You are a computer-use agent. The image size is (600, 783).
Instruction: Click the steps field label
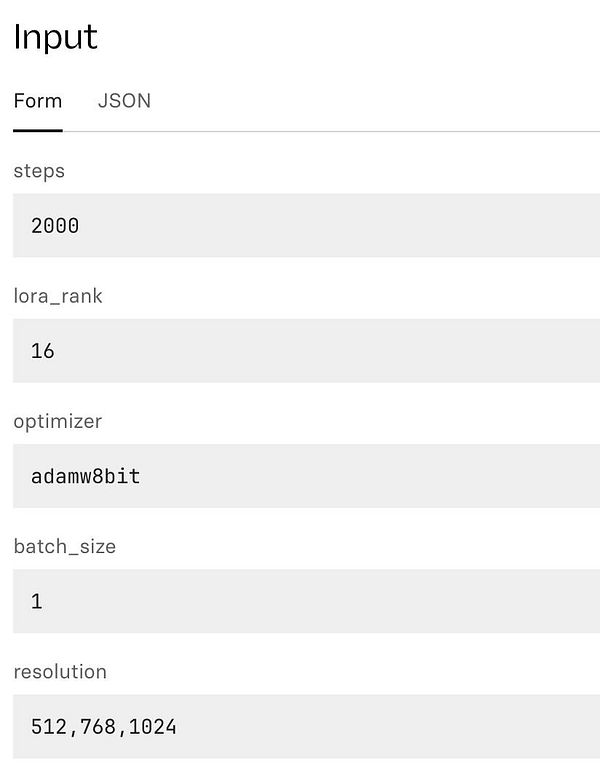(39, 171)
